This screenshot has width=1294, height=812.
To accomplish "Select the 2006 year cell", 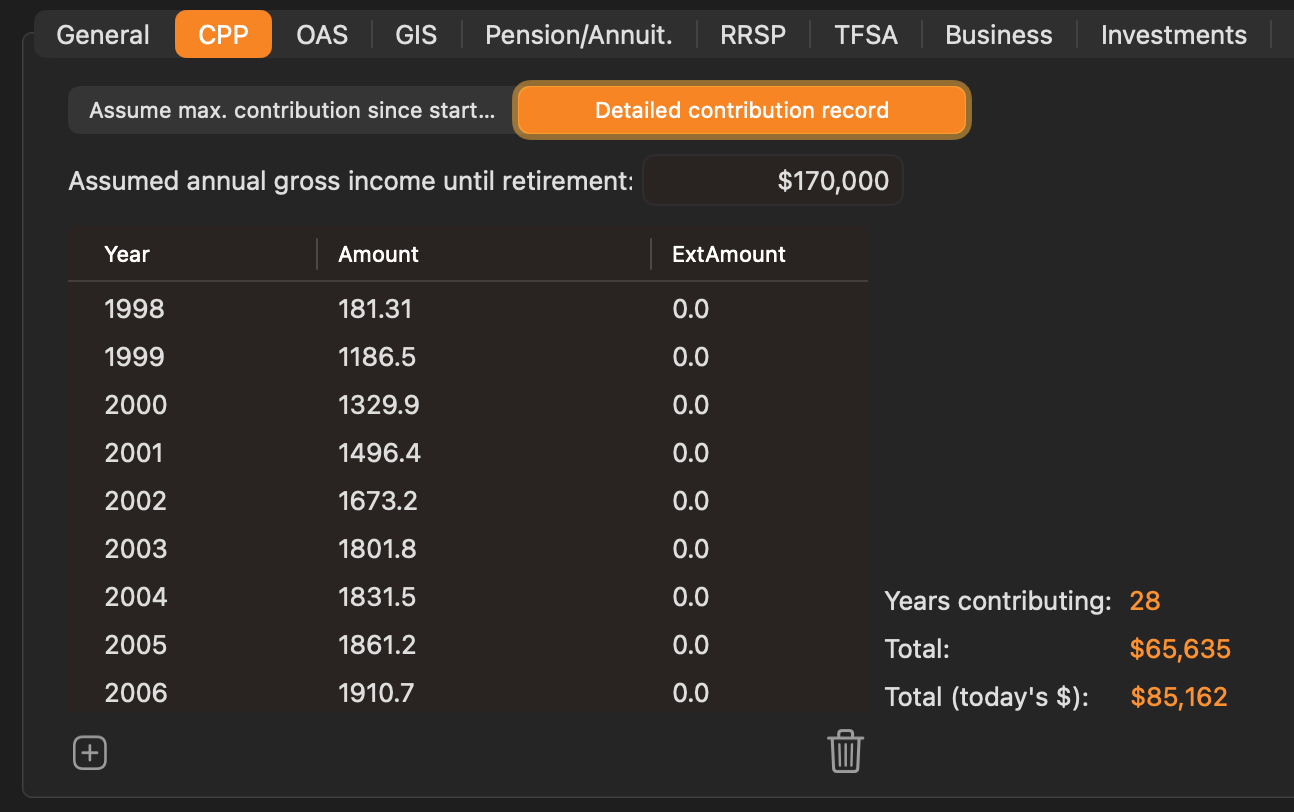I will pyautogui.click(x=136, y=693).
